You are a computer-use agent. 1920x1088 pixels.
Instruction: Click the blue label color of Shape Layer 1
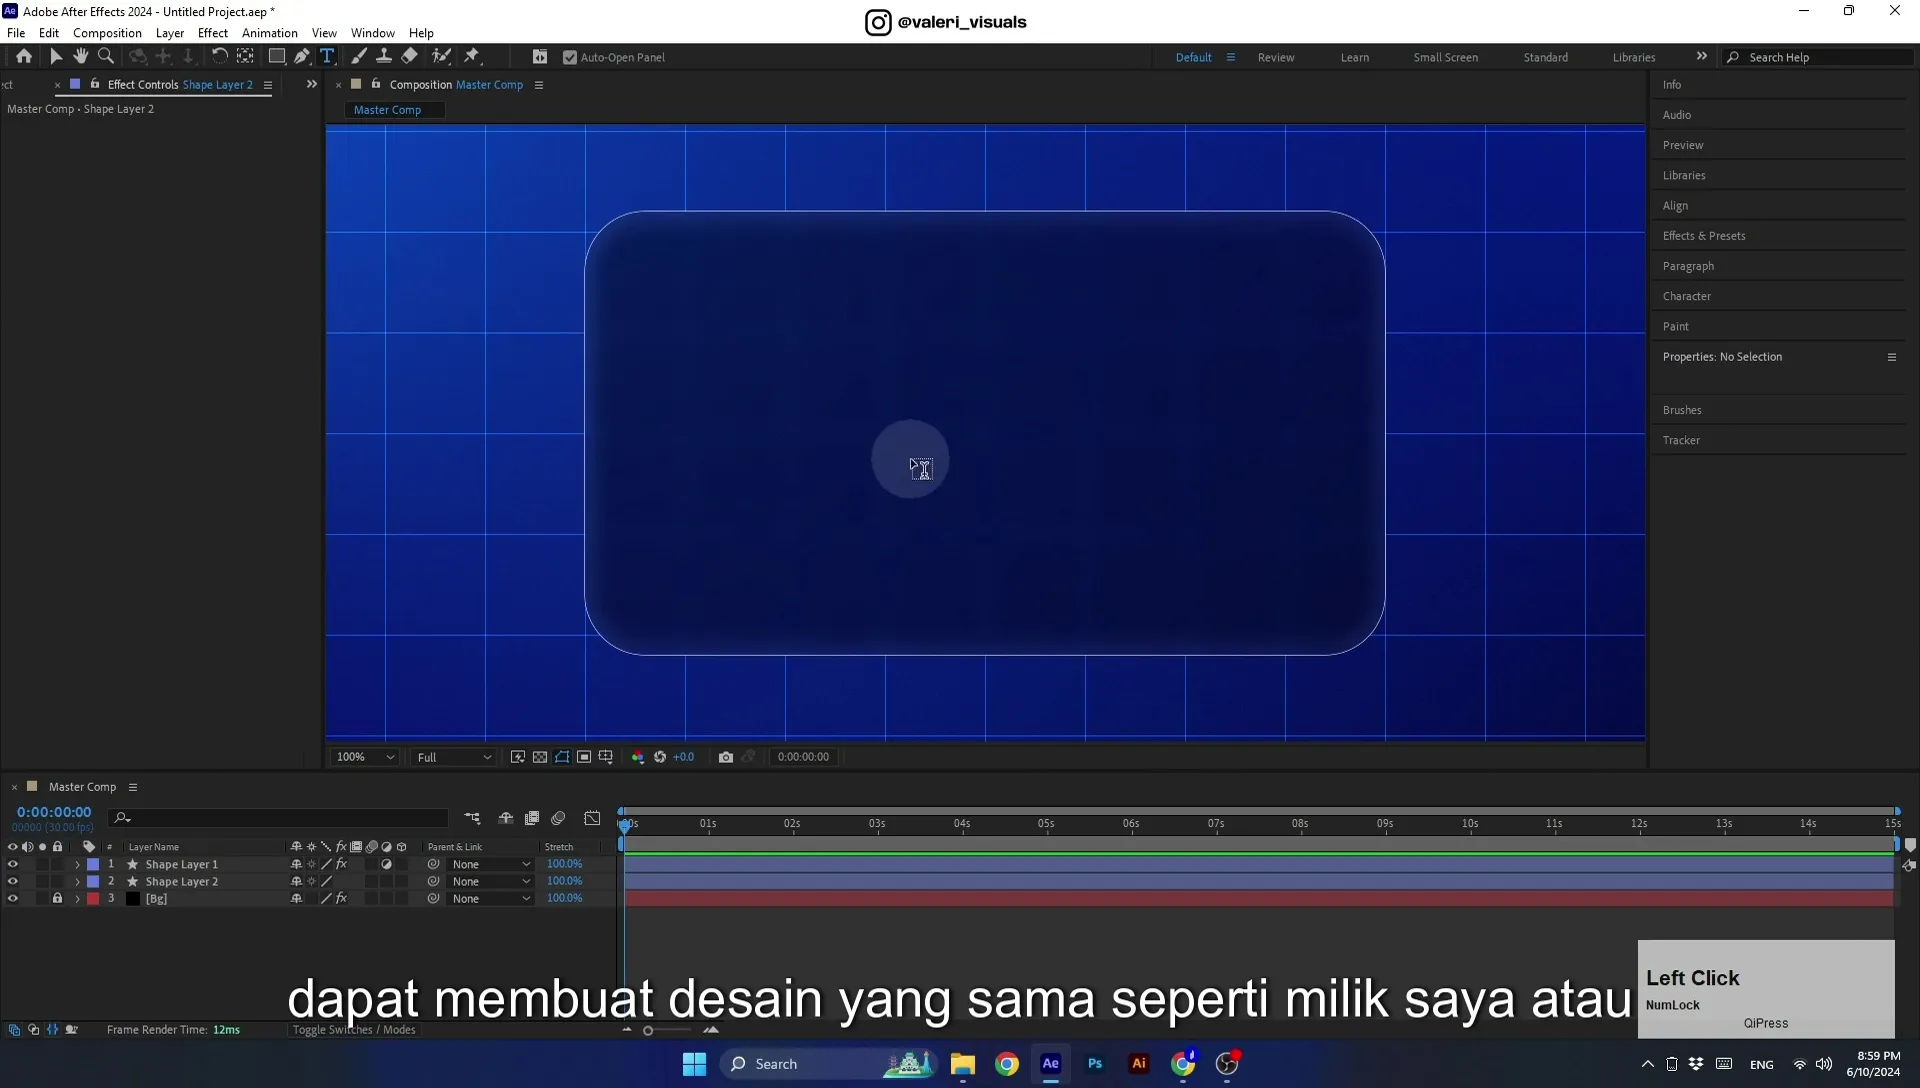click(93, 864)
